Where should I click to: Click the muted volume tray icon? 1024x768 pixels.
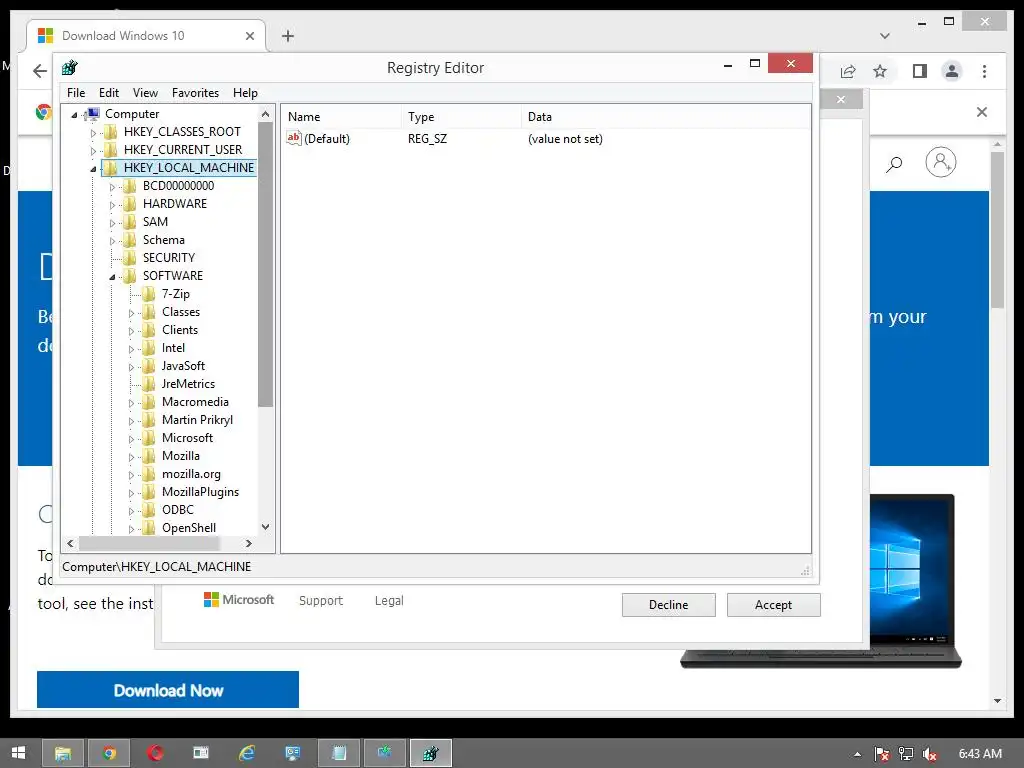point(930,754)
